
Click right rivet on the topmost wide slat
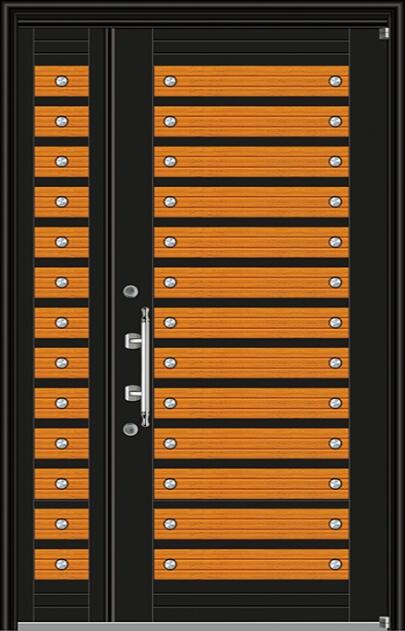tap(335, 81)
